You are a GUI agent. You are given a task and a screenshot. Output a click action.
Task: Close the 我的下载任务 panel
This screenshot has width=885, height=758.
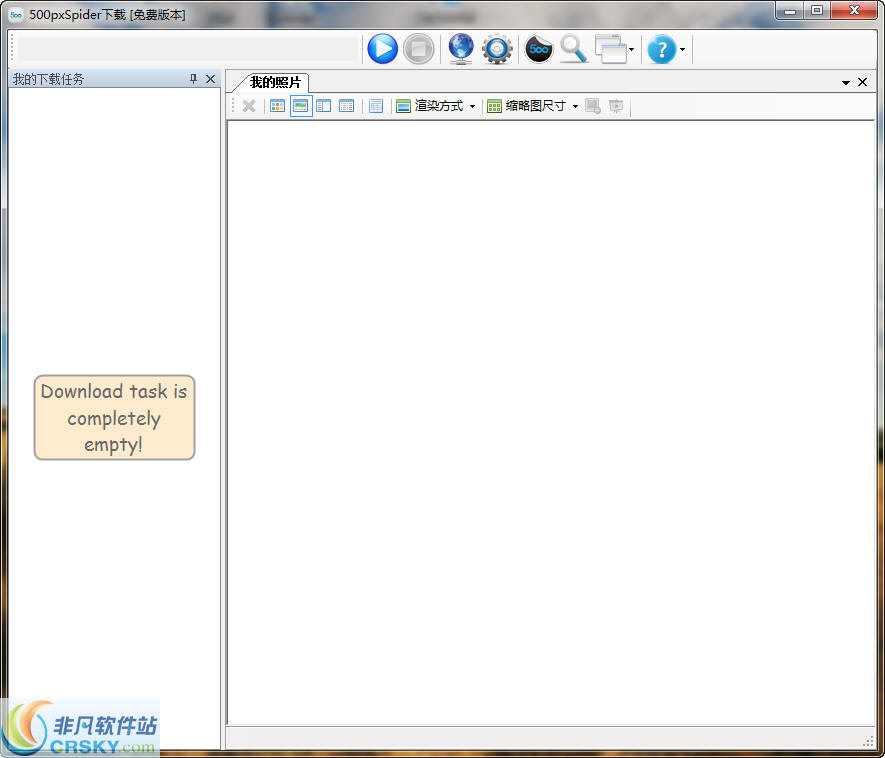click(211, 79)
